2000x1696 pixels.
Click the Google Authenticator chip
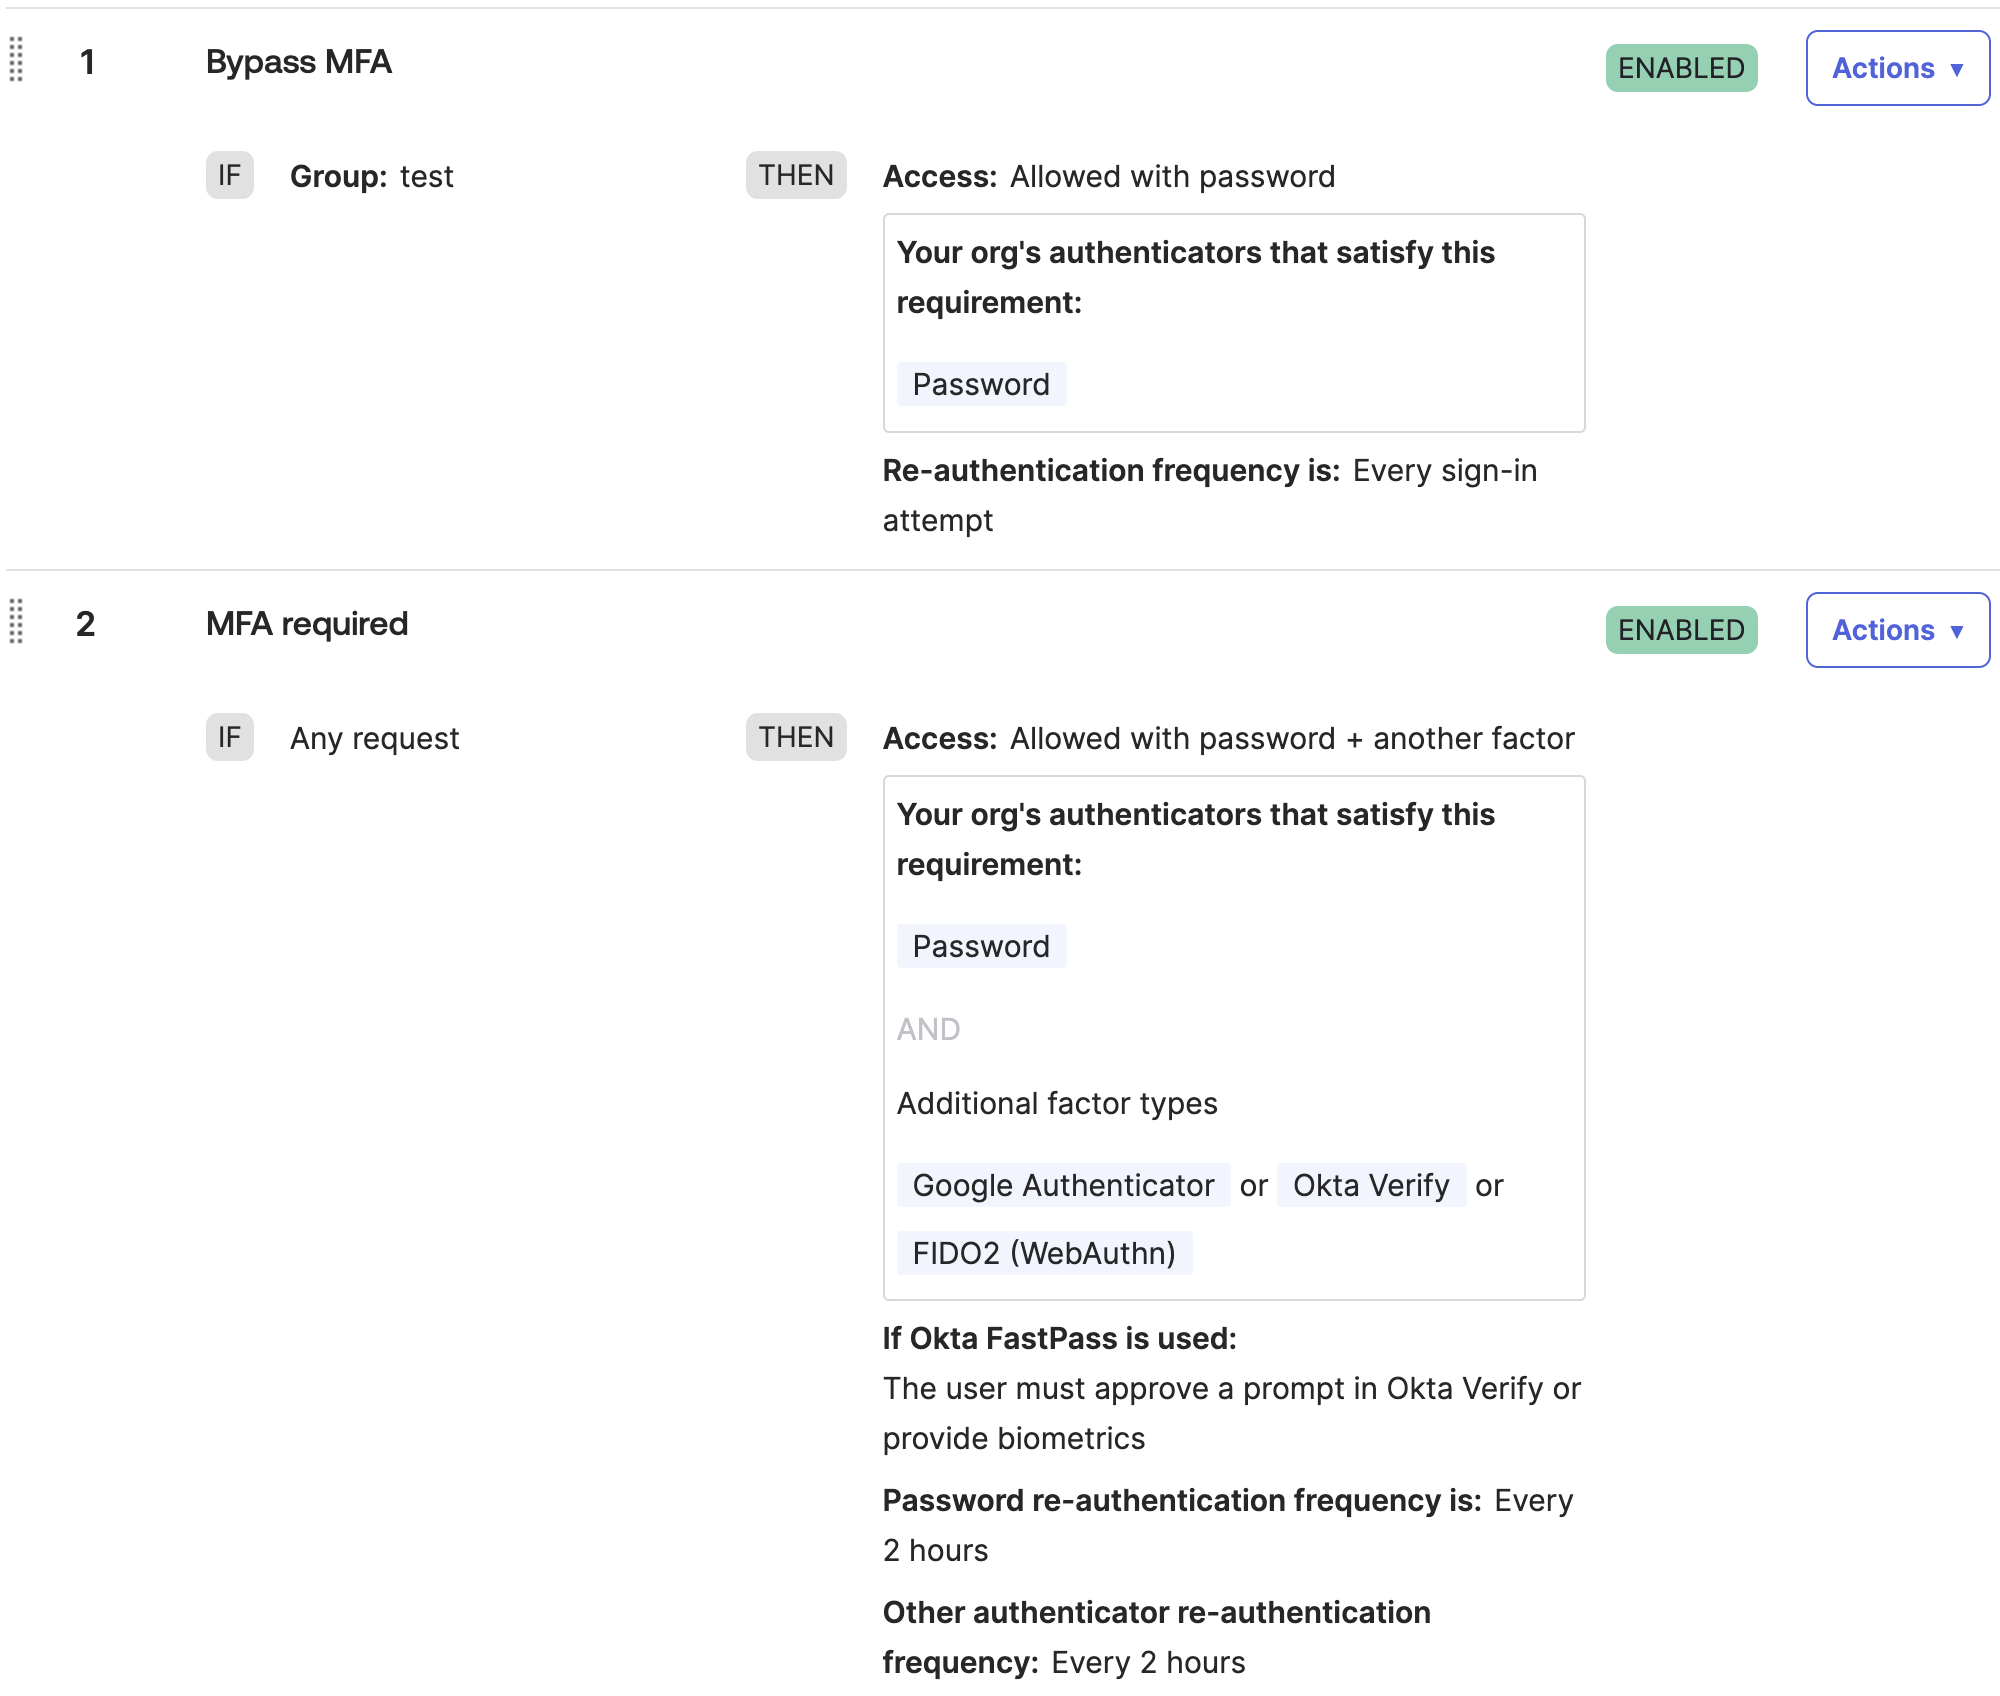[x=1063, y=1186]
